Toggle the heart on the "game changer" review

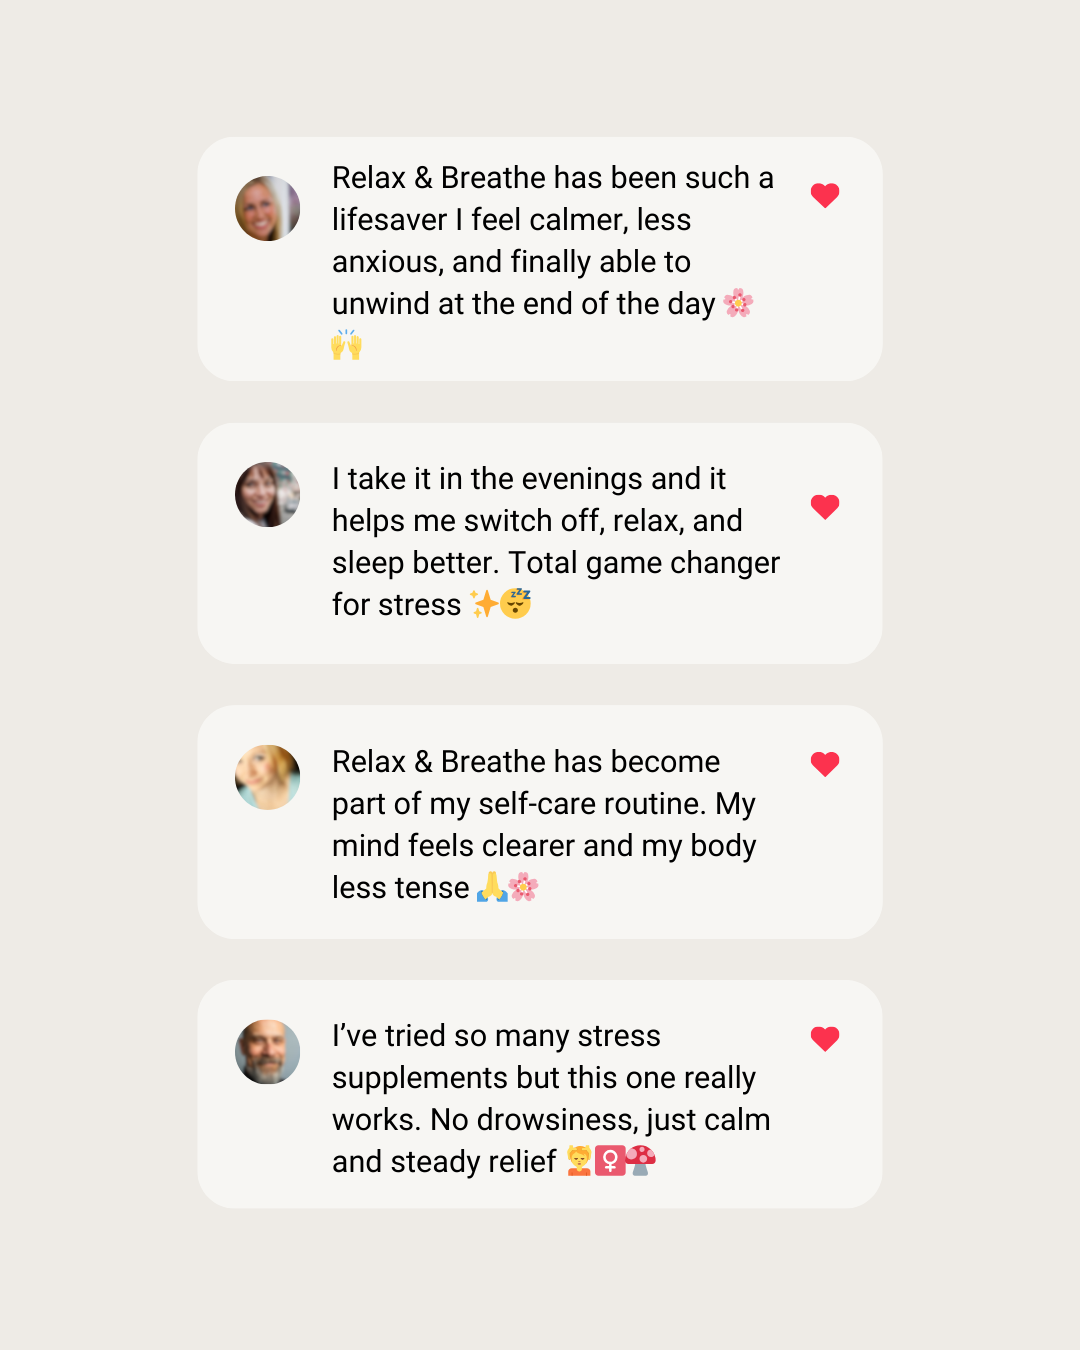[x=825, y=507]
